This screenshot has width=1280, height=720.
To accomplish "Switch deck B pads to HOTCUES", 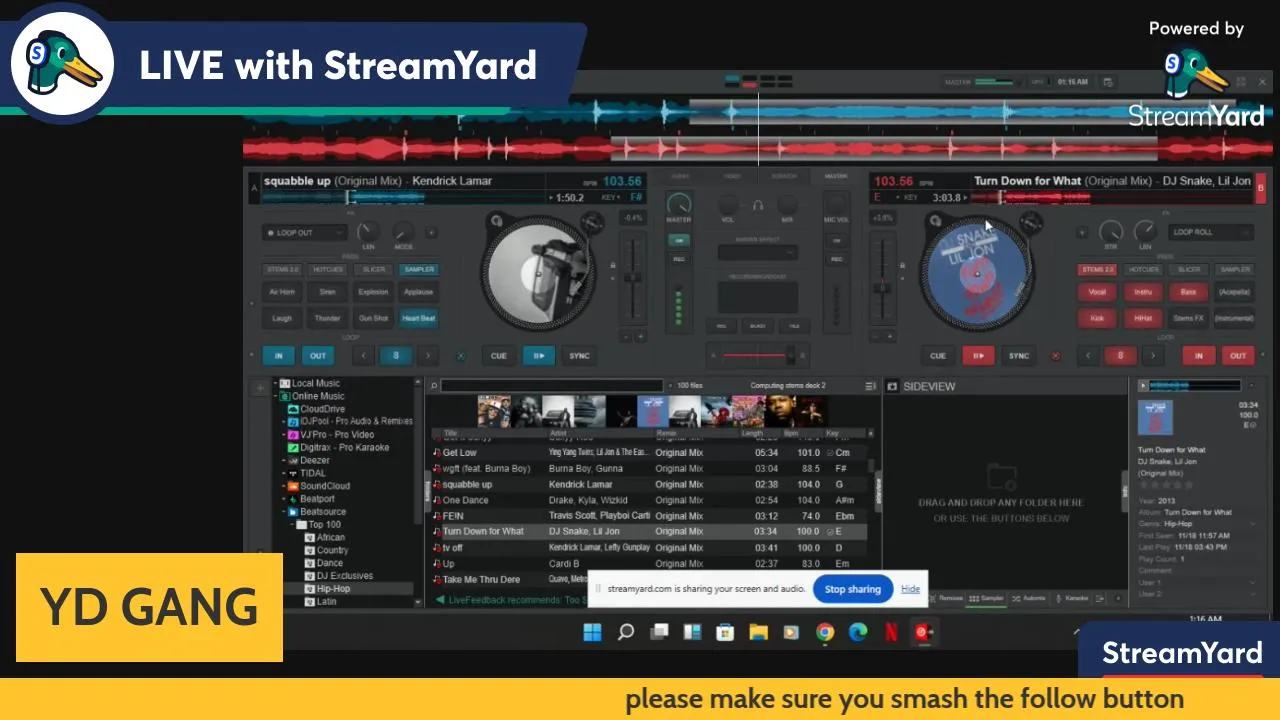I will [x=1144, y=269].
